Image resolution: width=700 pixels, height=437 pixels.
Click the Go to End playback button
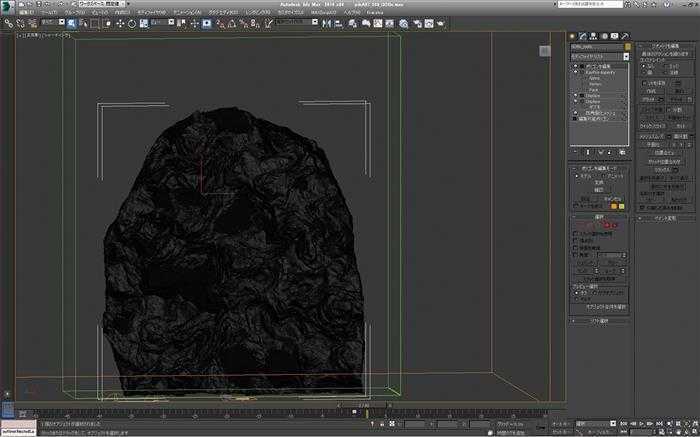(658, 423)
